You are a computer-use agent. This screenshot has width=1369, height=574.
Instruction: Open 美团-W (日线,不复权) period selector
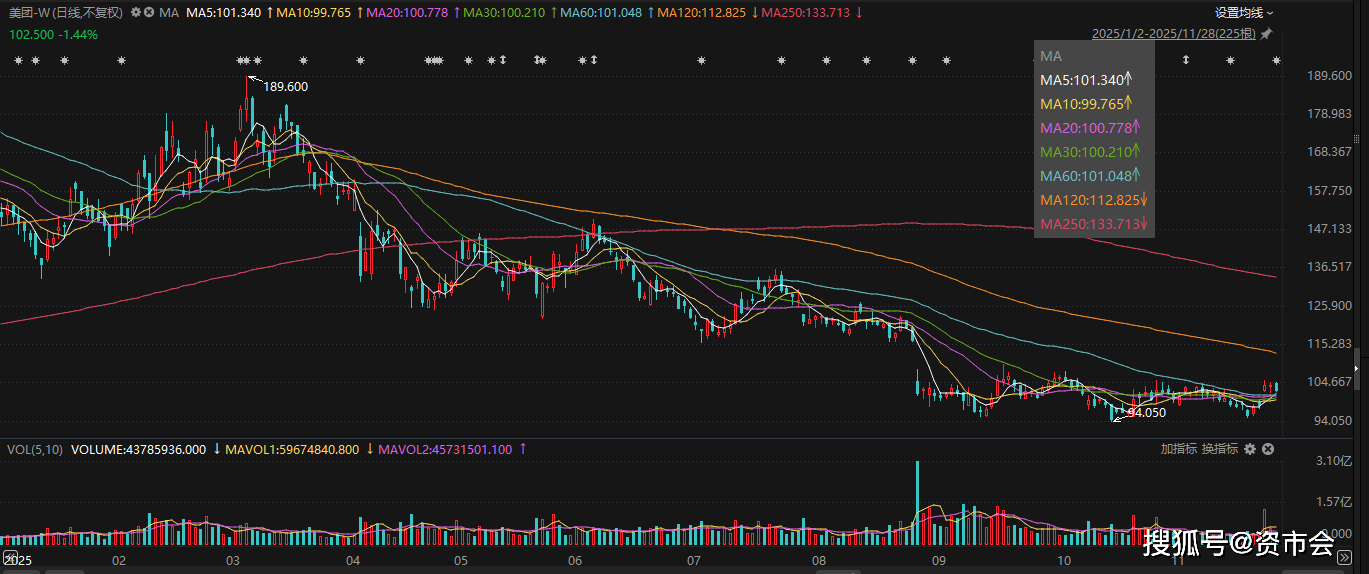(x=66, y=13)
